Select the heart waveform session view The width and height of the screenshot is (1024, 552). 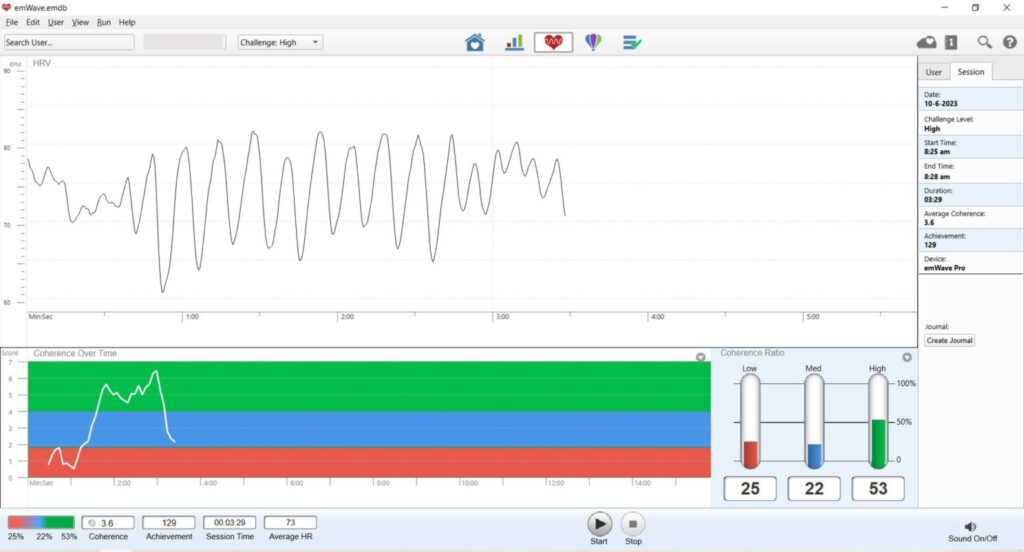553,42
